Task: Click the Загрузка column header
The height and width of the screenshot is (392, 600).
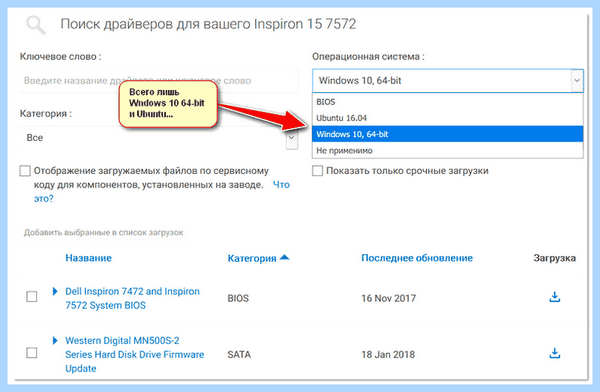Action: point(554,258)
